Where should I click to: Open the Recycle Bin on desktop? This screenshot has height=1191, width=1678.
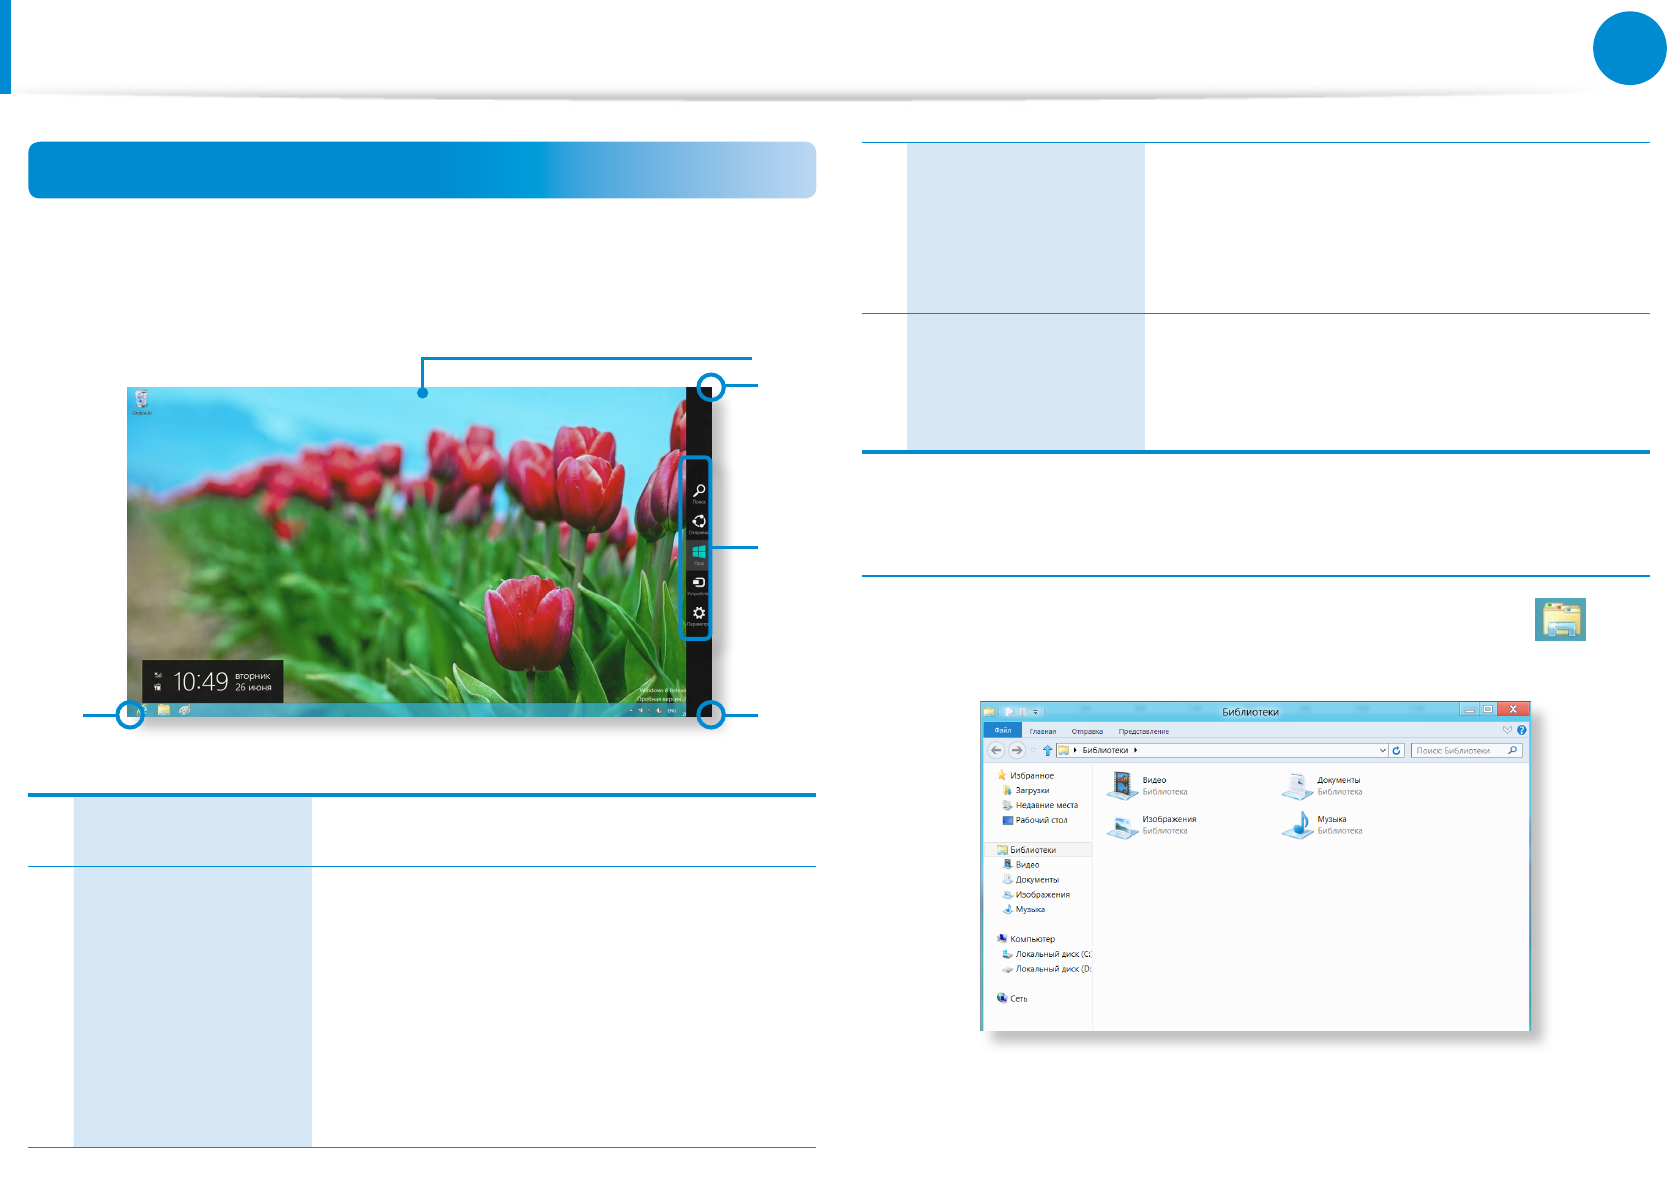click(x=142, y=401)
